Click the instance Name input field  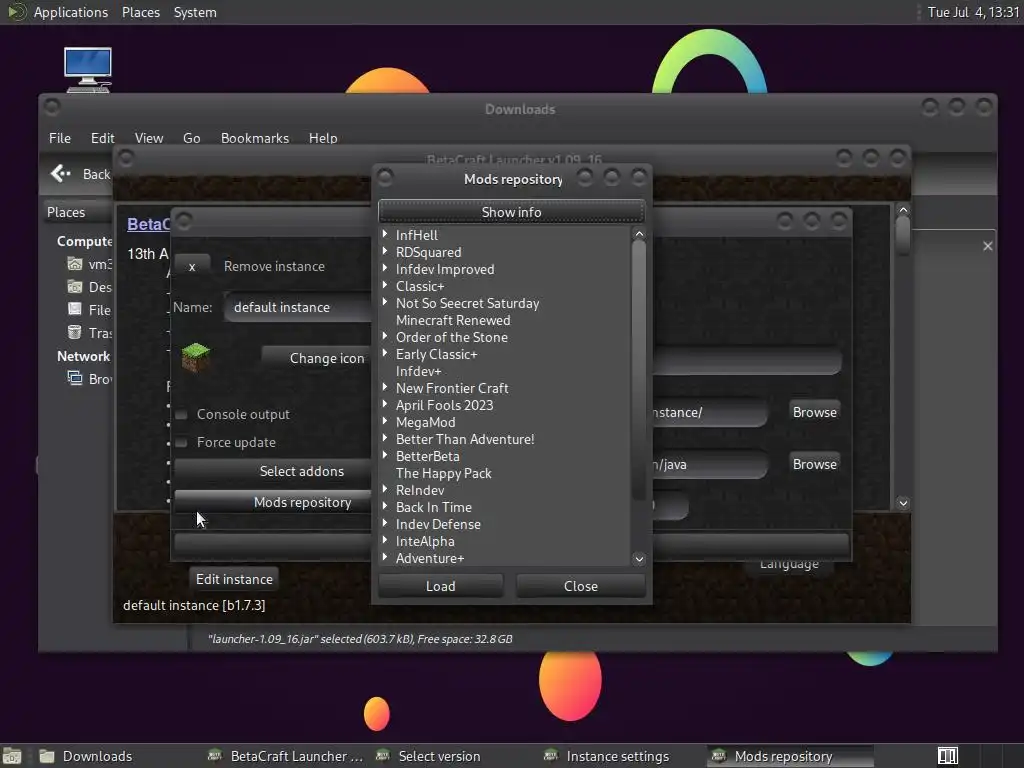(x=298, y=307)
